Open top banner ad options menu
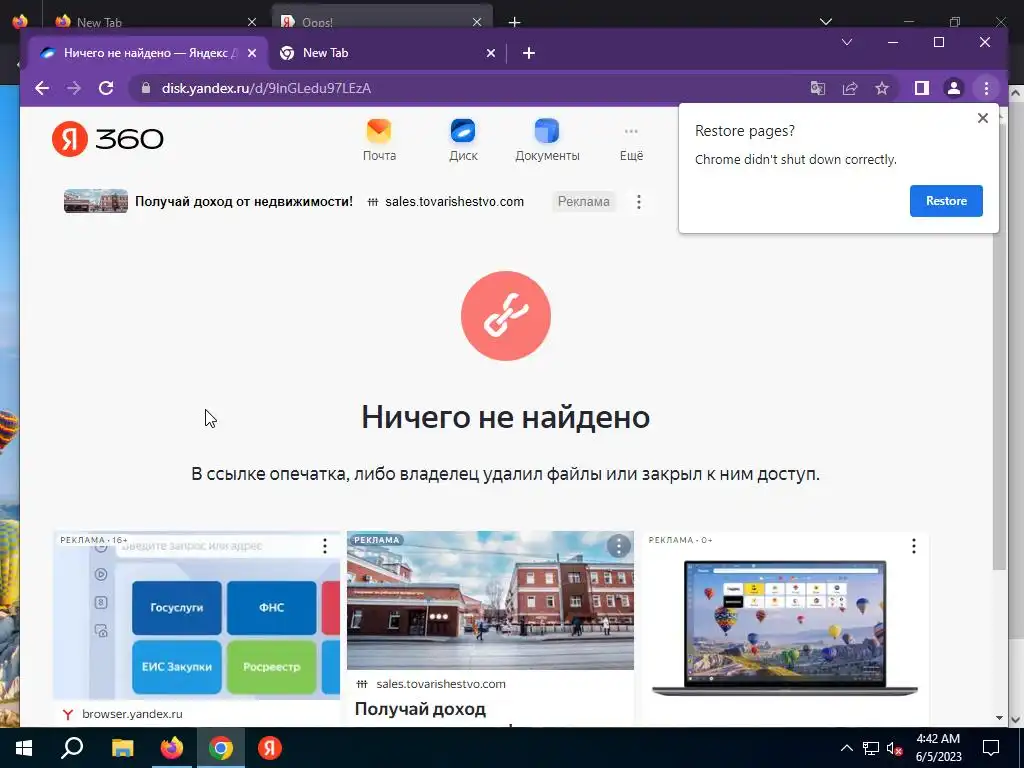 click(639, 202)
